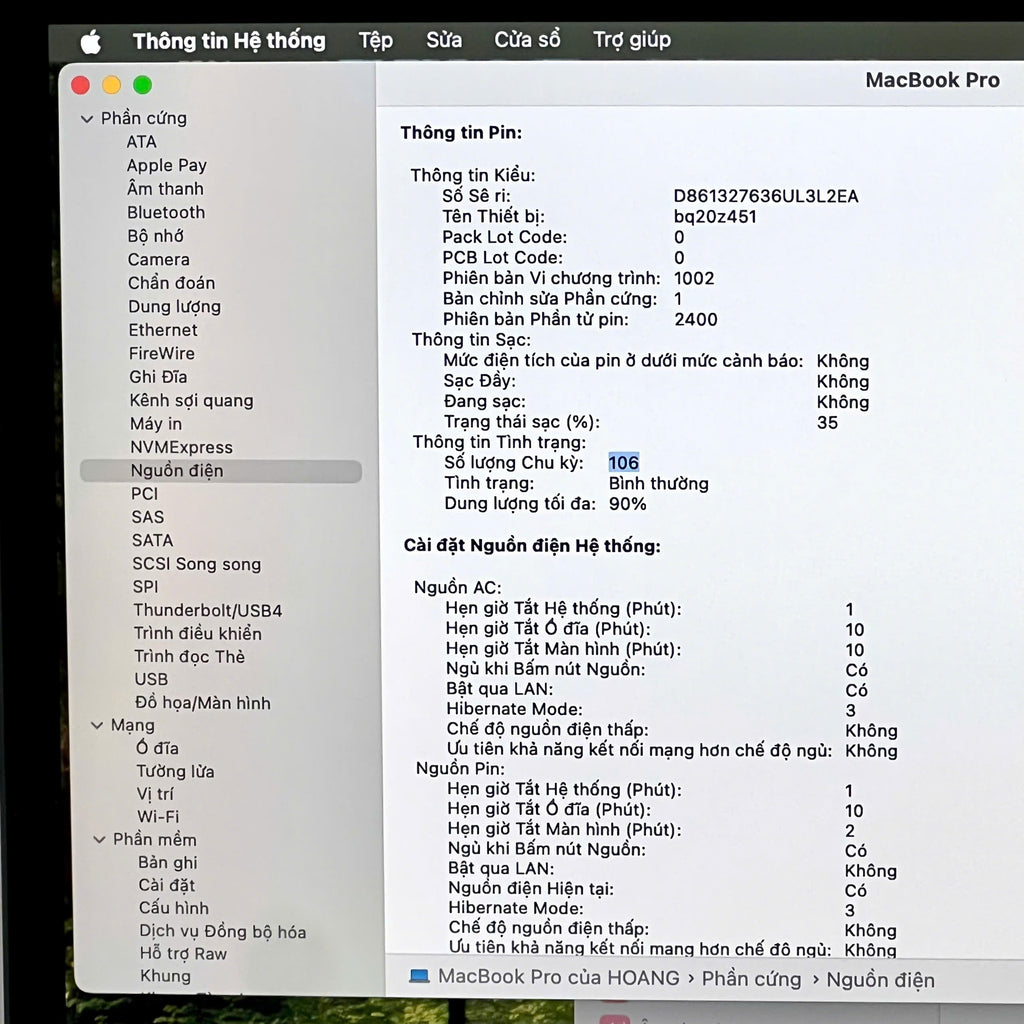The width and height of the screenshot is (1024, 1024).
Task: Click Nguồn điện in the path bar
Action: click(x=880, y=980)
